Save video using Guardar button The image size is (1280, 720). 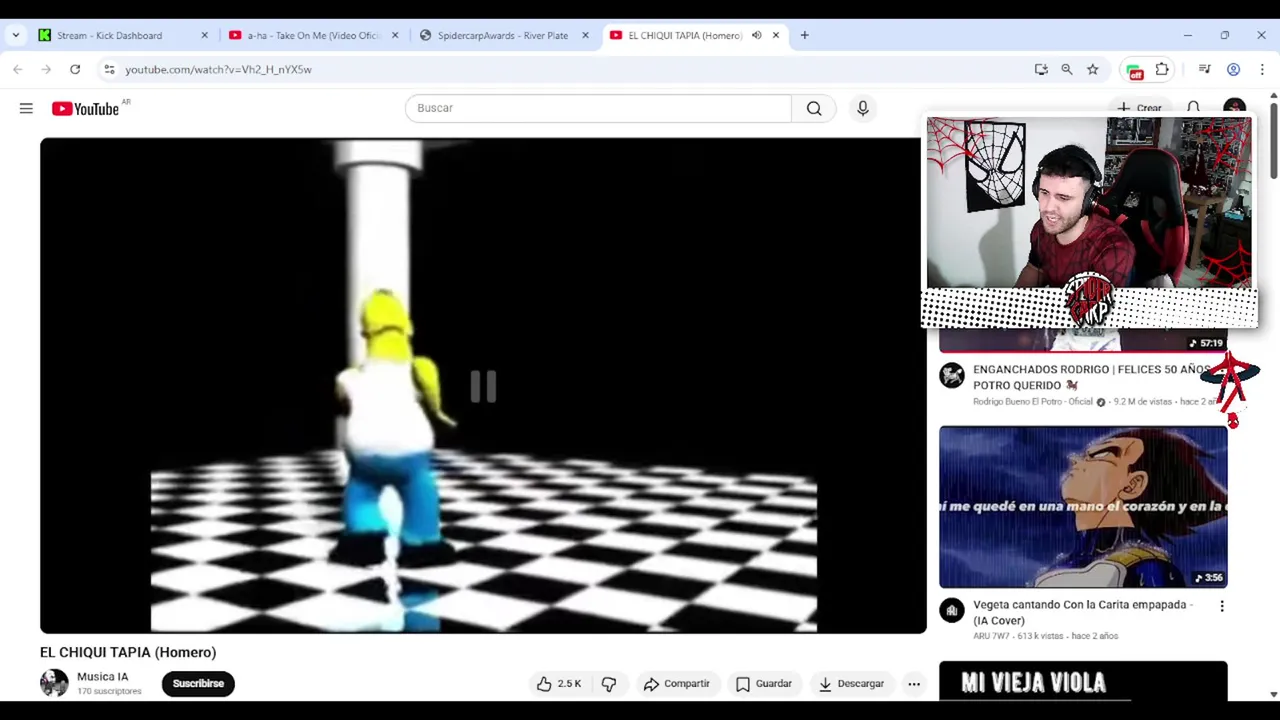pos(764,684)
